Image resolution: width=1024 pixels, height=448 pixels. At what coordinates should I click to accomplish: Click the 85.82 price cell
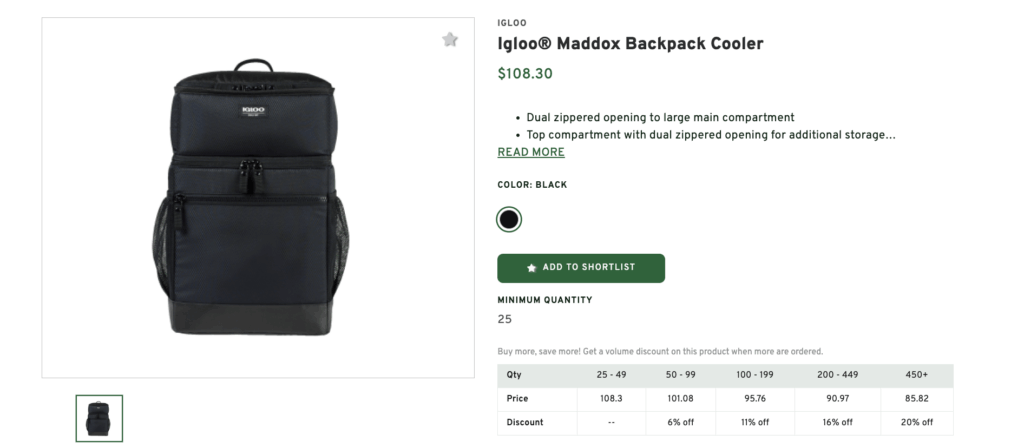point(917,398)
